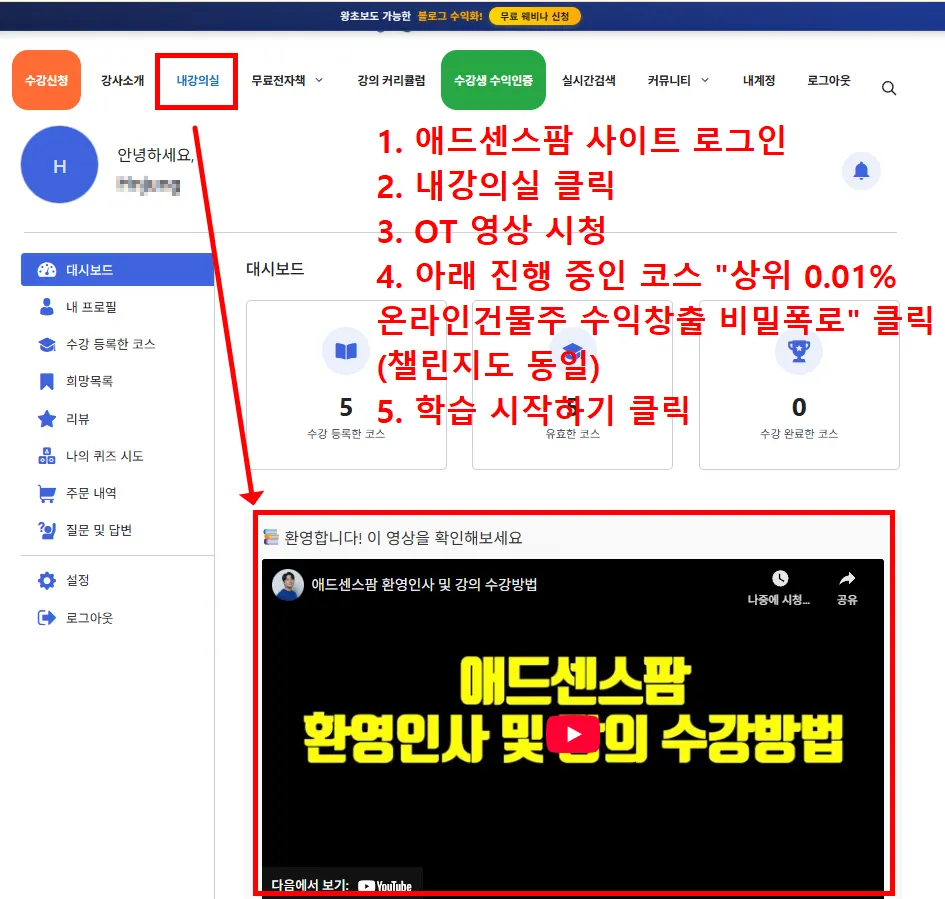Screen dimensions: 945x899
Task: Click the graduation cap icon beside 수강 등록한 코스
Action: [47, 344]
